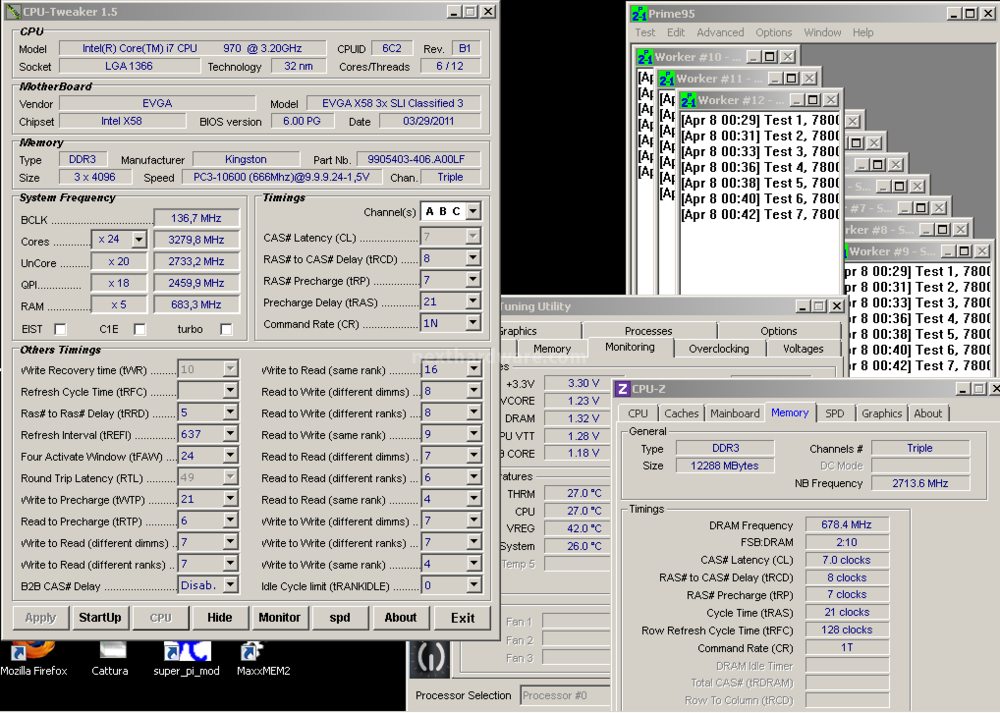The height and width of the screenshot is (713, 1000).
Task: Click the Worker #10 window icon
Action: click(645, 57)
